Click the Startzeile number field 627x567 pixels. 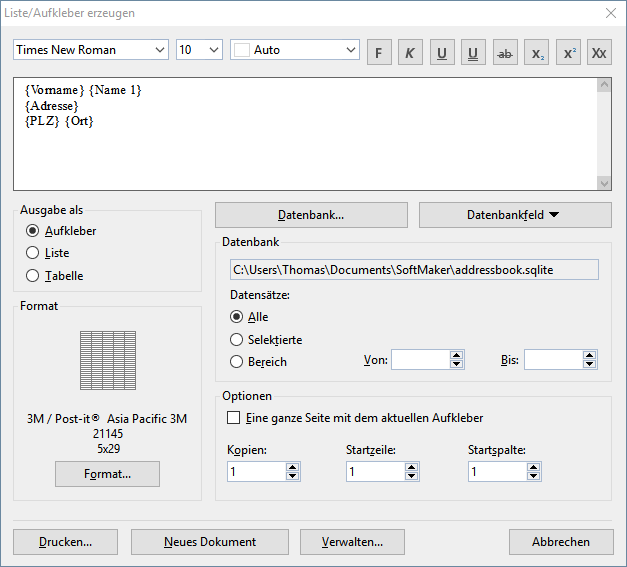point(375,471)
